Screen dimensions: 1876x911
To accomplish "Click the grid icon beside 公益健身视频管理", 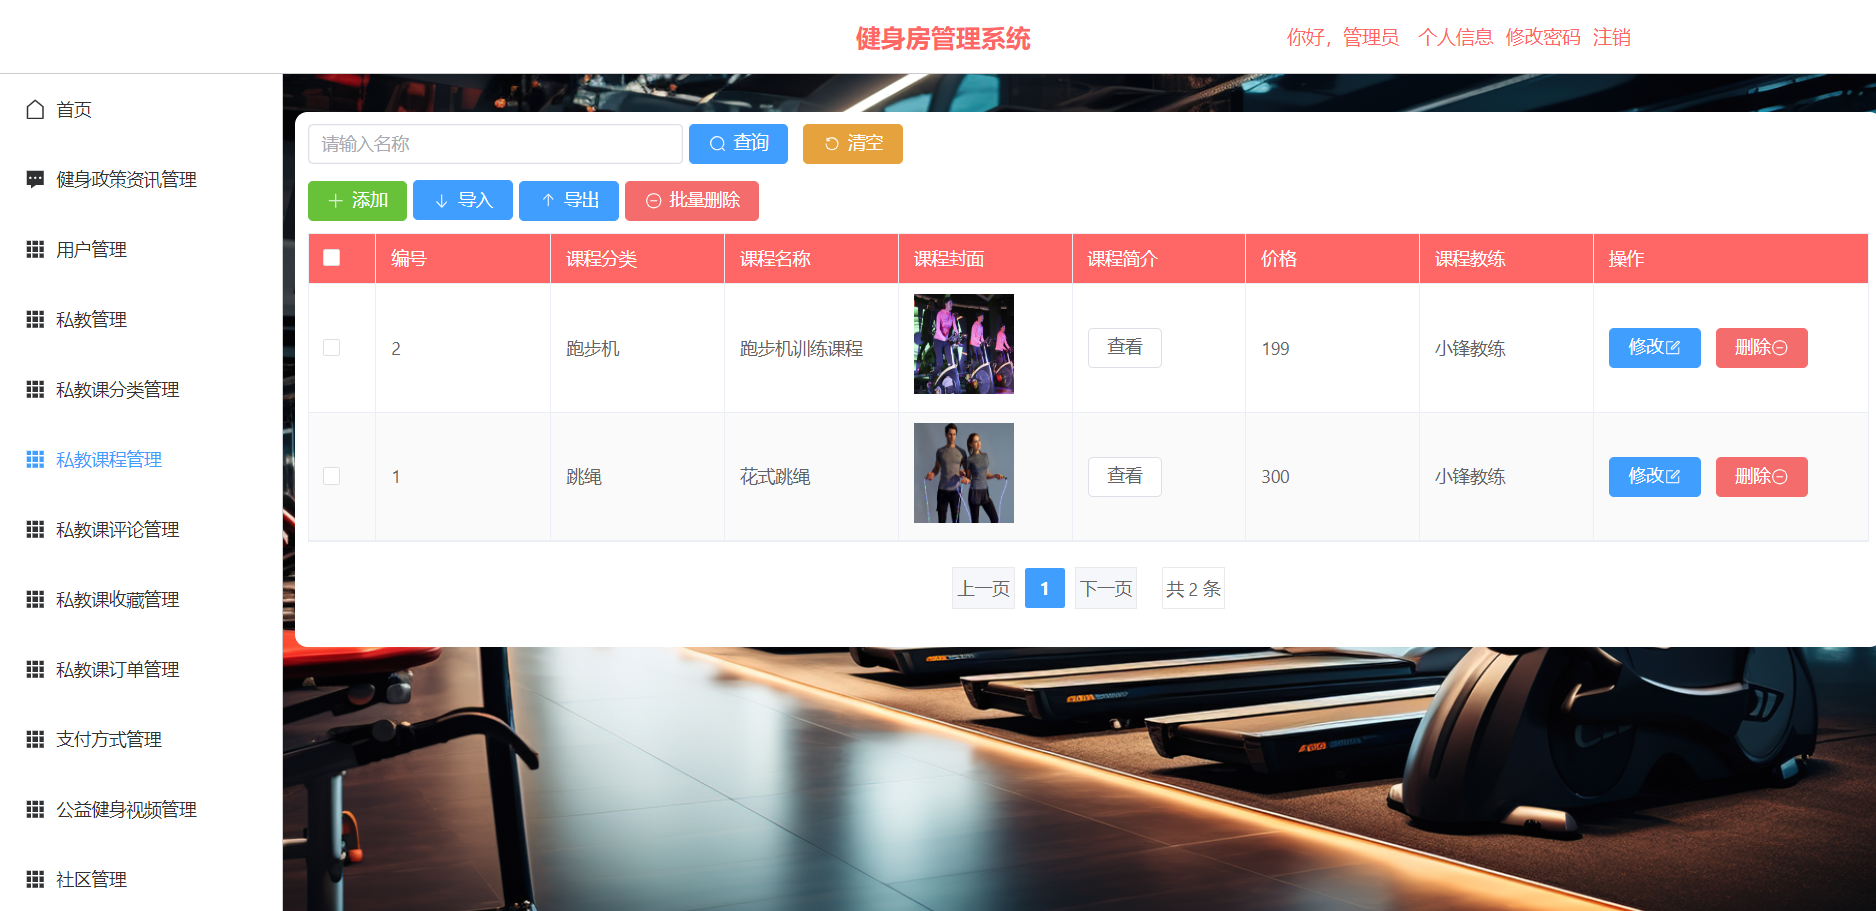I will [35, 809].
